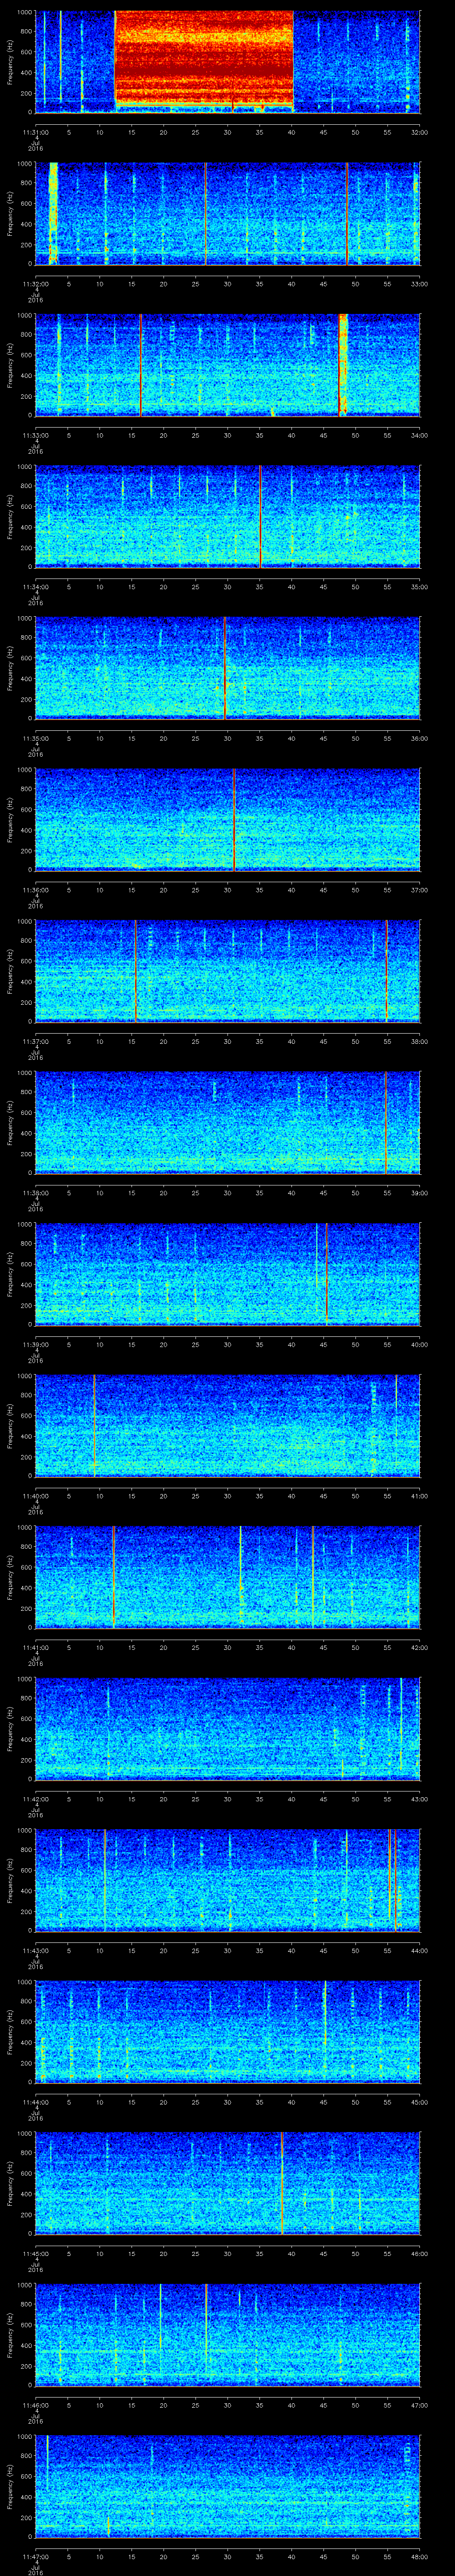
Task: Click the 11:37:00 time axis label
Action: tap(36, 1041)
